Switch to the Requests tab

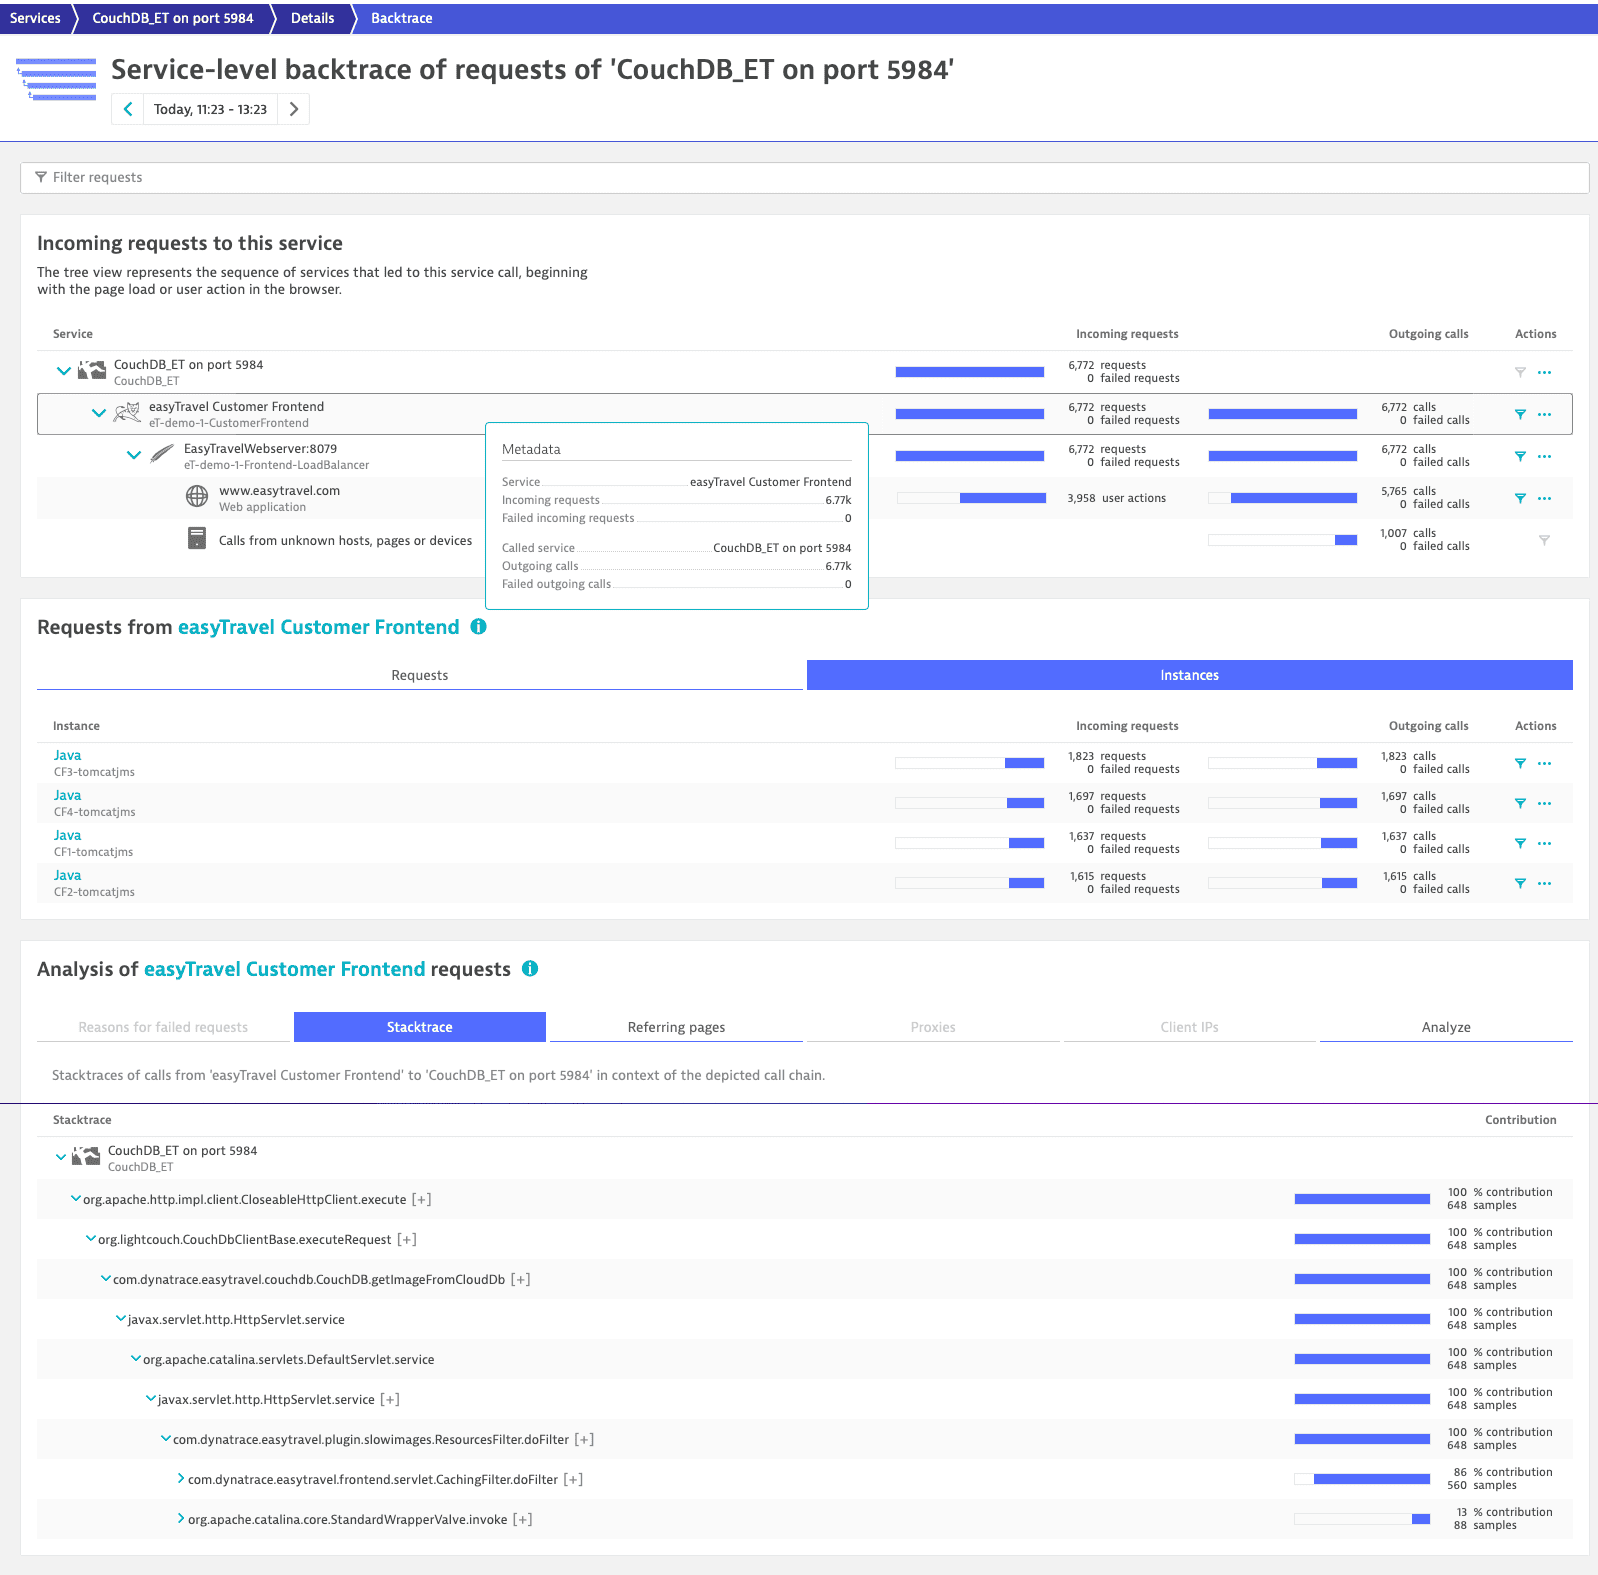pyautogui.click(x=419, y=675)
